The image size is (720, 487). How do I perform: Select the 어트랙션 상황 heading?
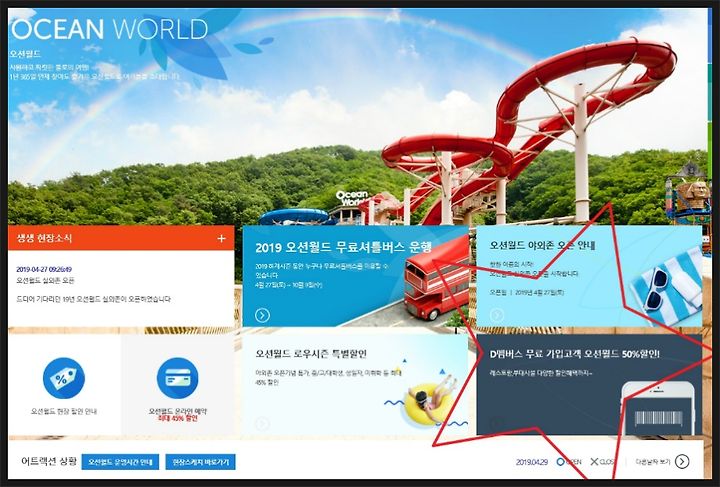point(49,461)
